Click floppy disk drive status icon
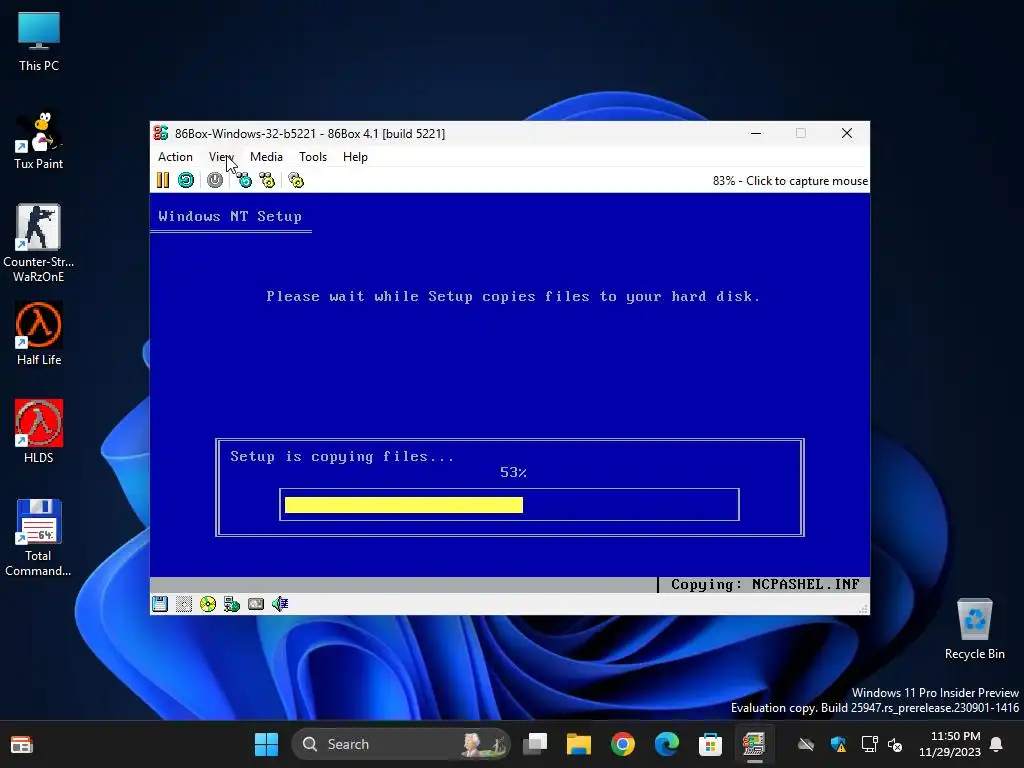 [160, 604]
